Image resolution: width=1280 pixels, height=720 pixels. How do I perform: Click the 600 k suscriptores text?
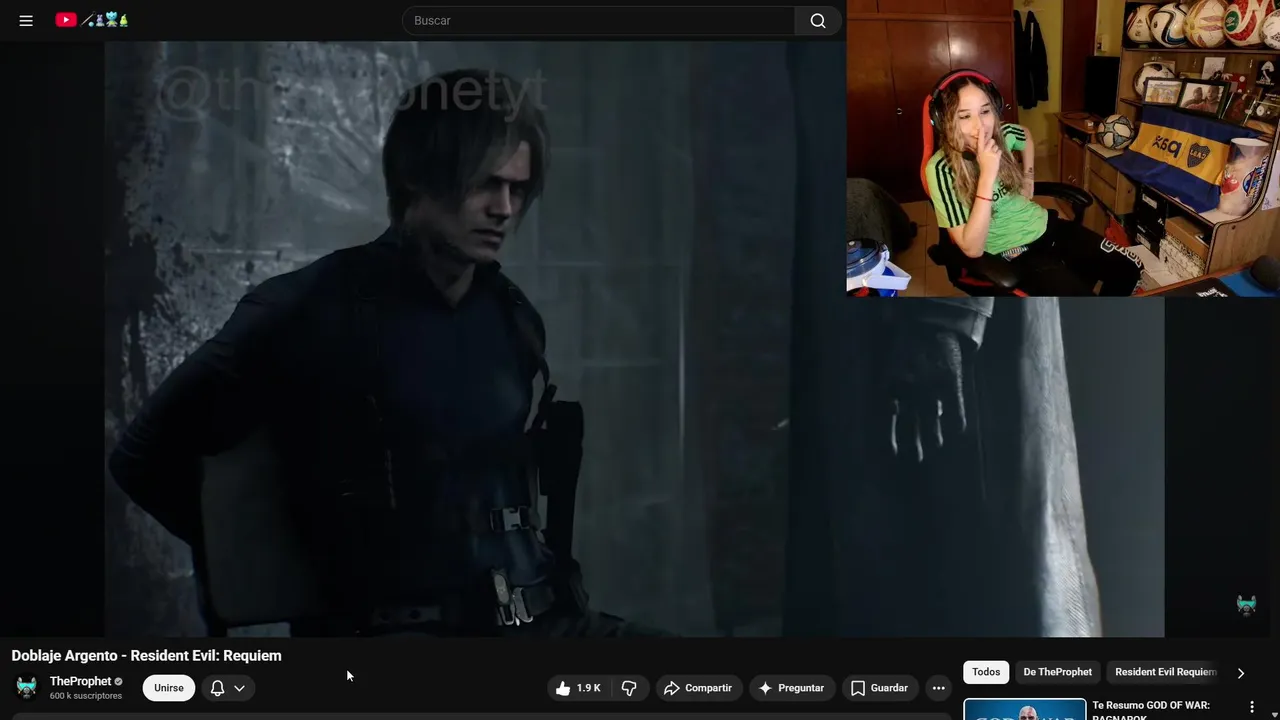[x=86, y=696]
